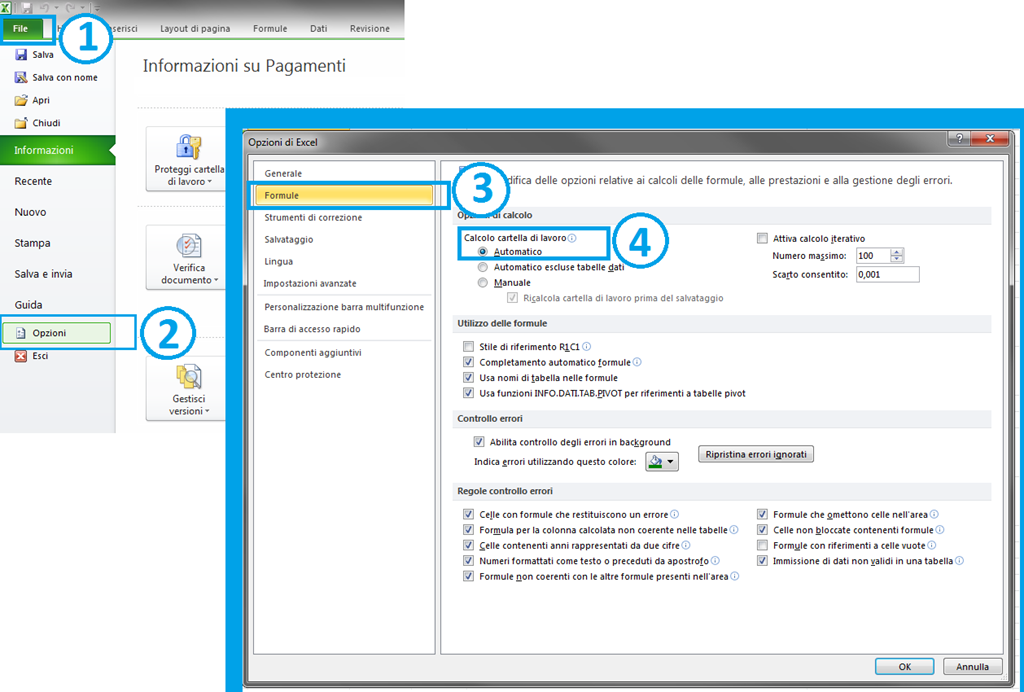Click the Salva disk icon
1024x692 pixels.
pos(21,55)
